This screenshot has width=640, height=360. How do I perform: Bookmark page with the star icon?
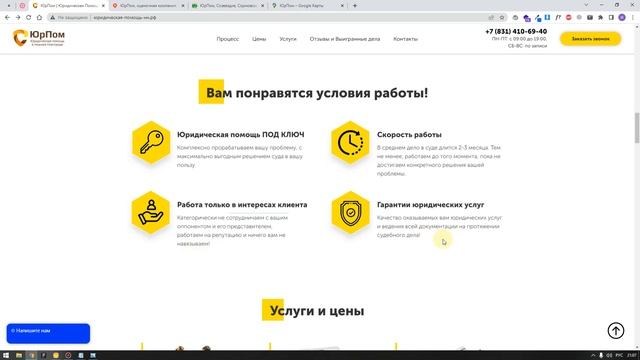click(x=502, y=18)
